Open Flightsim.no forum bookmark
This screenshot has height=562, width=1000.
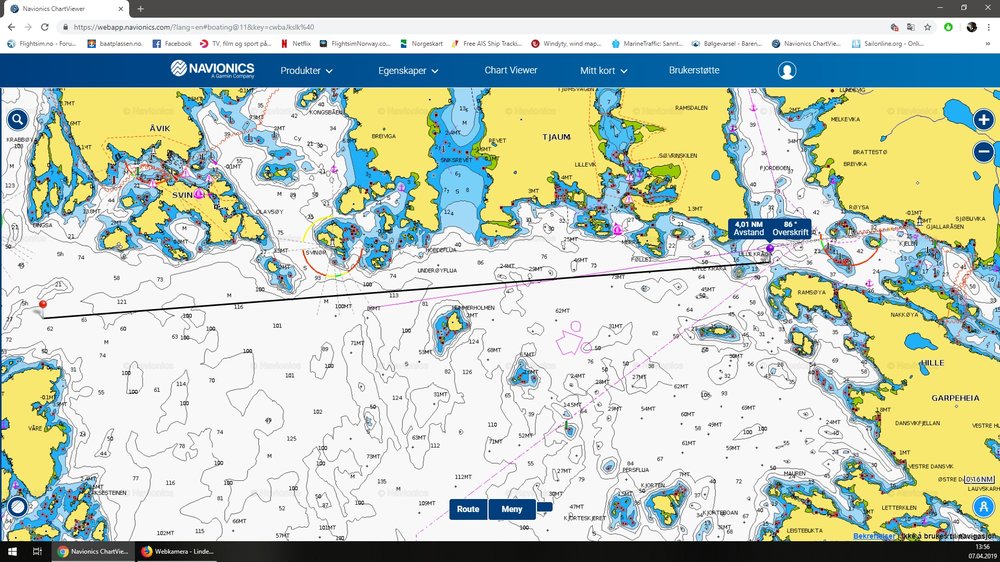point(41,43)
